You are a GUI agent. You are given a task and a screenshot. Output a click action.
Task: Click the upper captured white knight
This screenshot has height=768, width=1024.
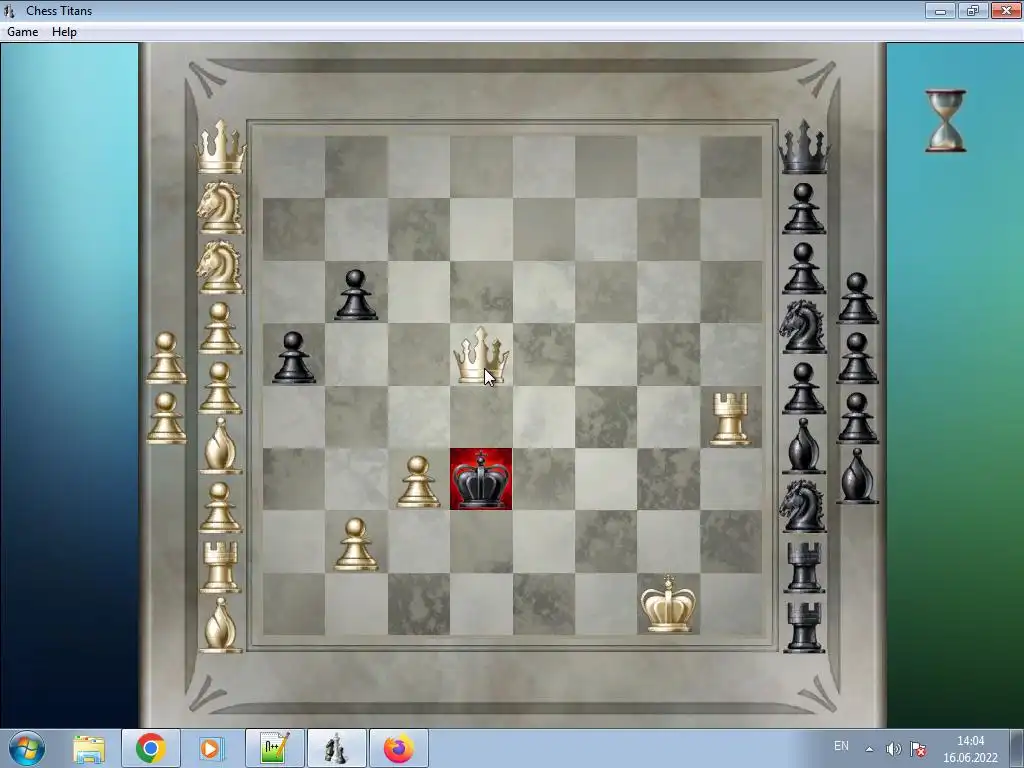coord(221,207)
